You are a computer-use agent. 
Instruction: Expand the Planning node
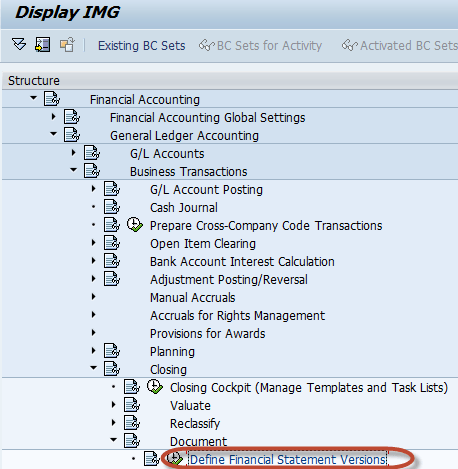tap(94, 351)
